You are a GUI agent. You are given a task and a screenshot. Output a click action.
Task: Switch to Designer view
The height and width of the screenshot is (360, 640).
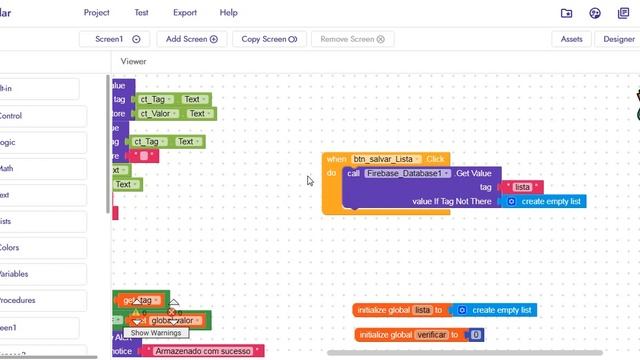coord(619,39)
